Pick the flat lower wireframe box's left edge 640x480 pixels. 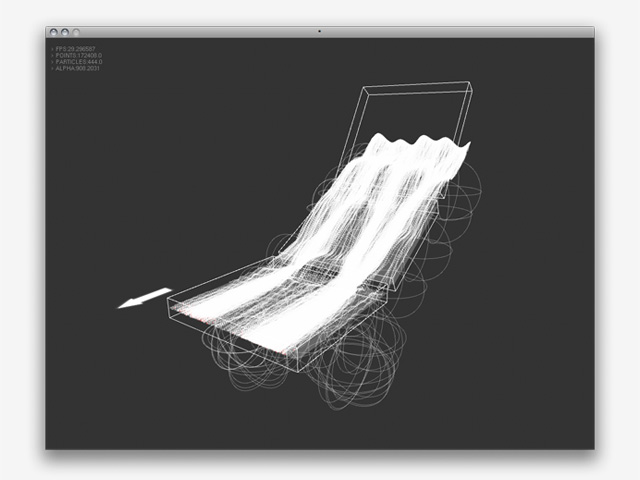point(168,306)
